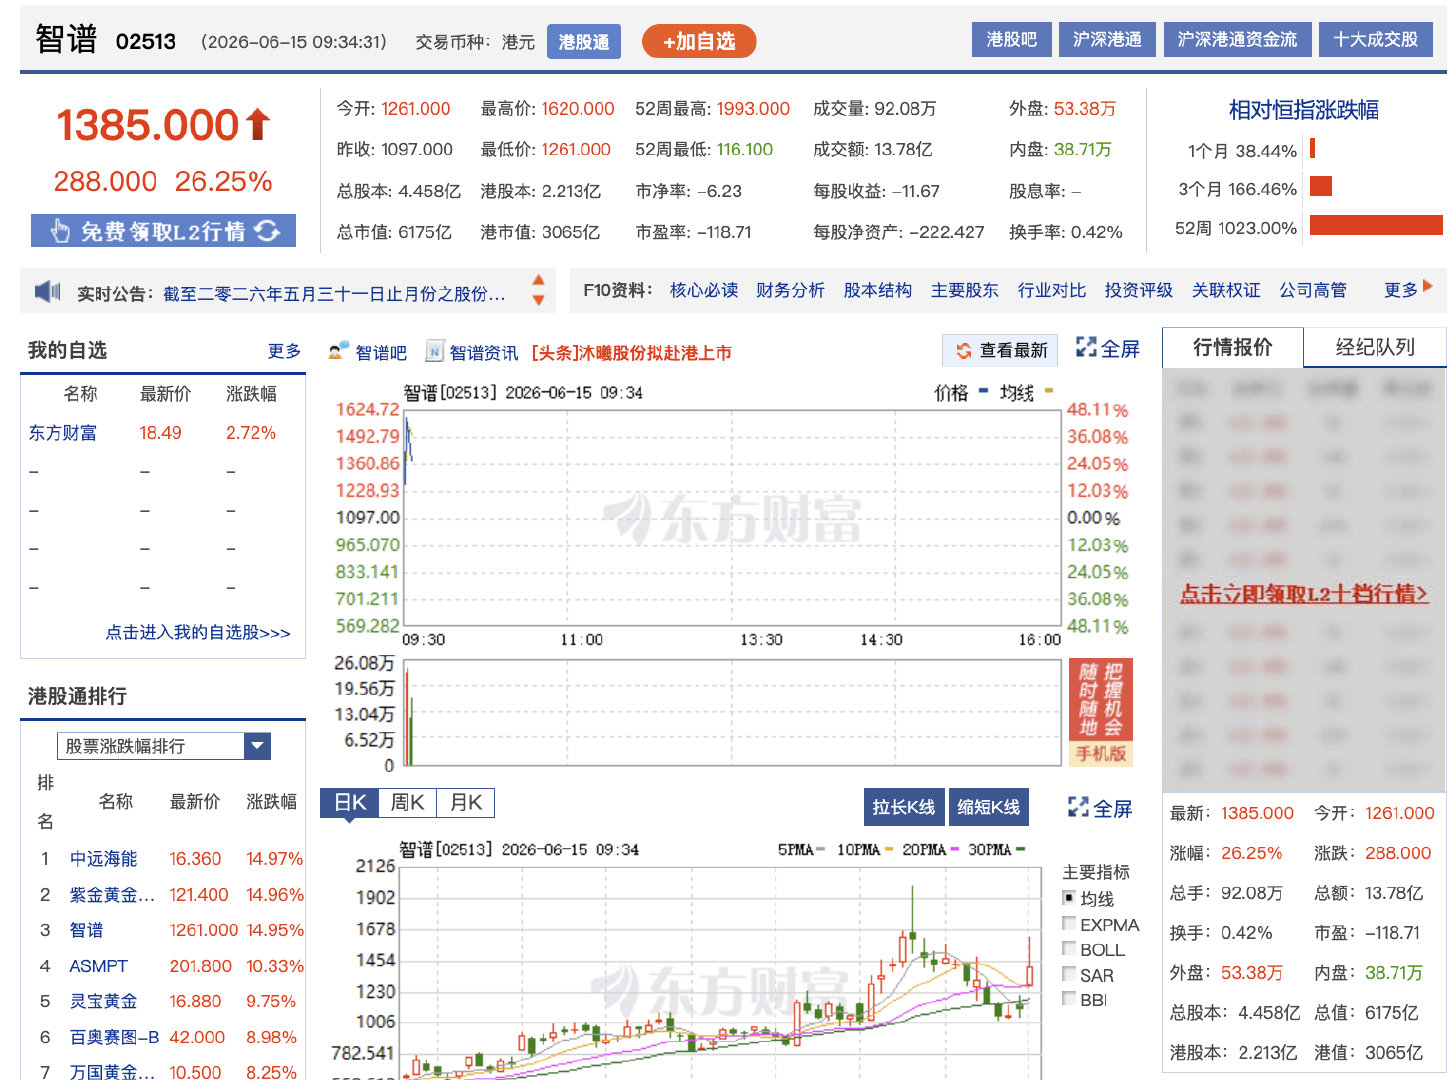
Task: Click the 查看最新 button
Action: (x=1001, y=350)
